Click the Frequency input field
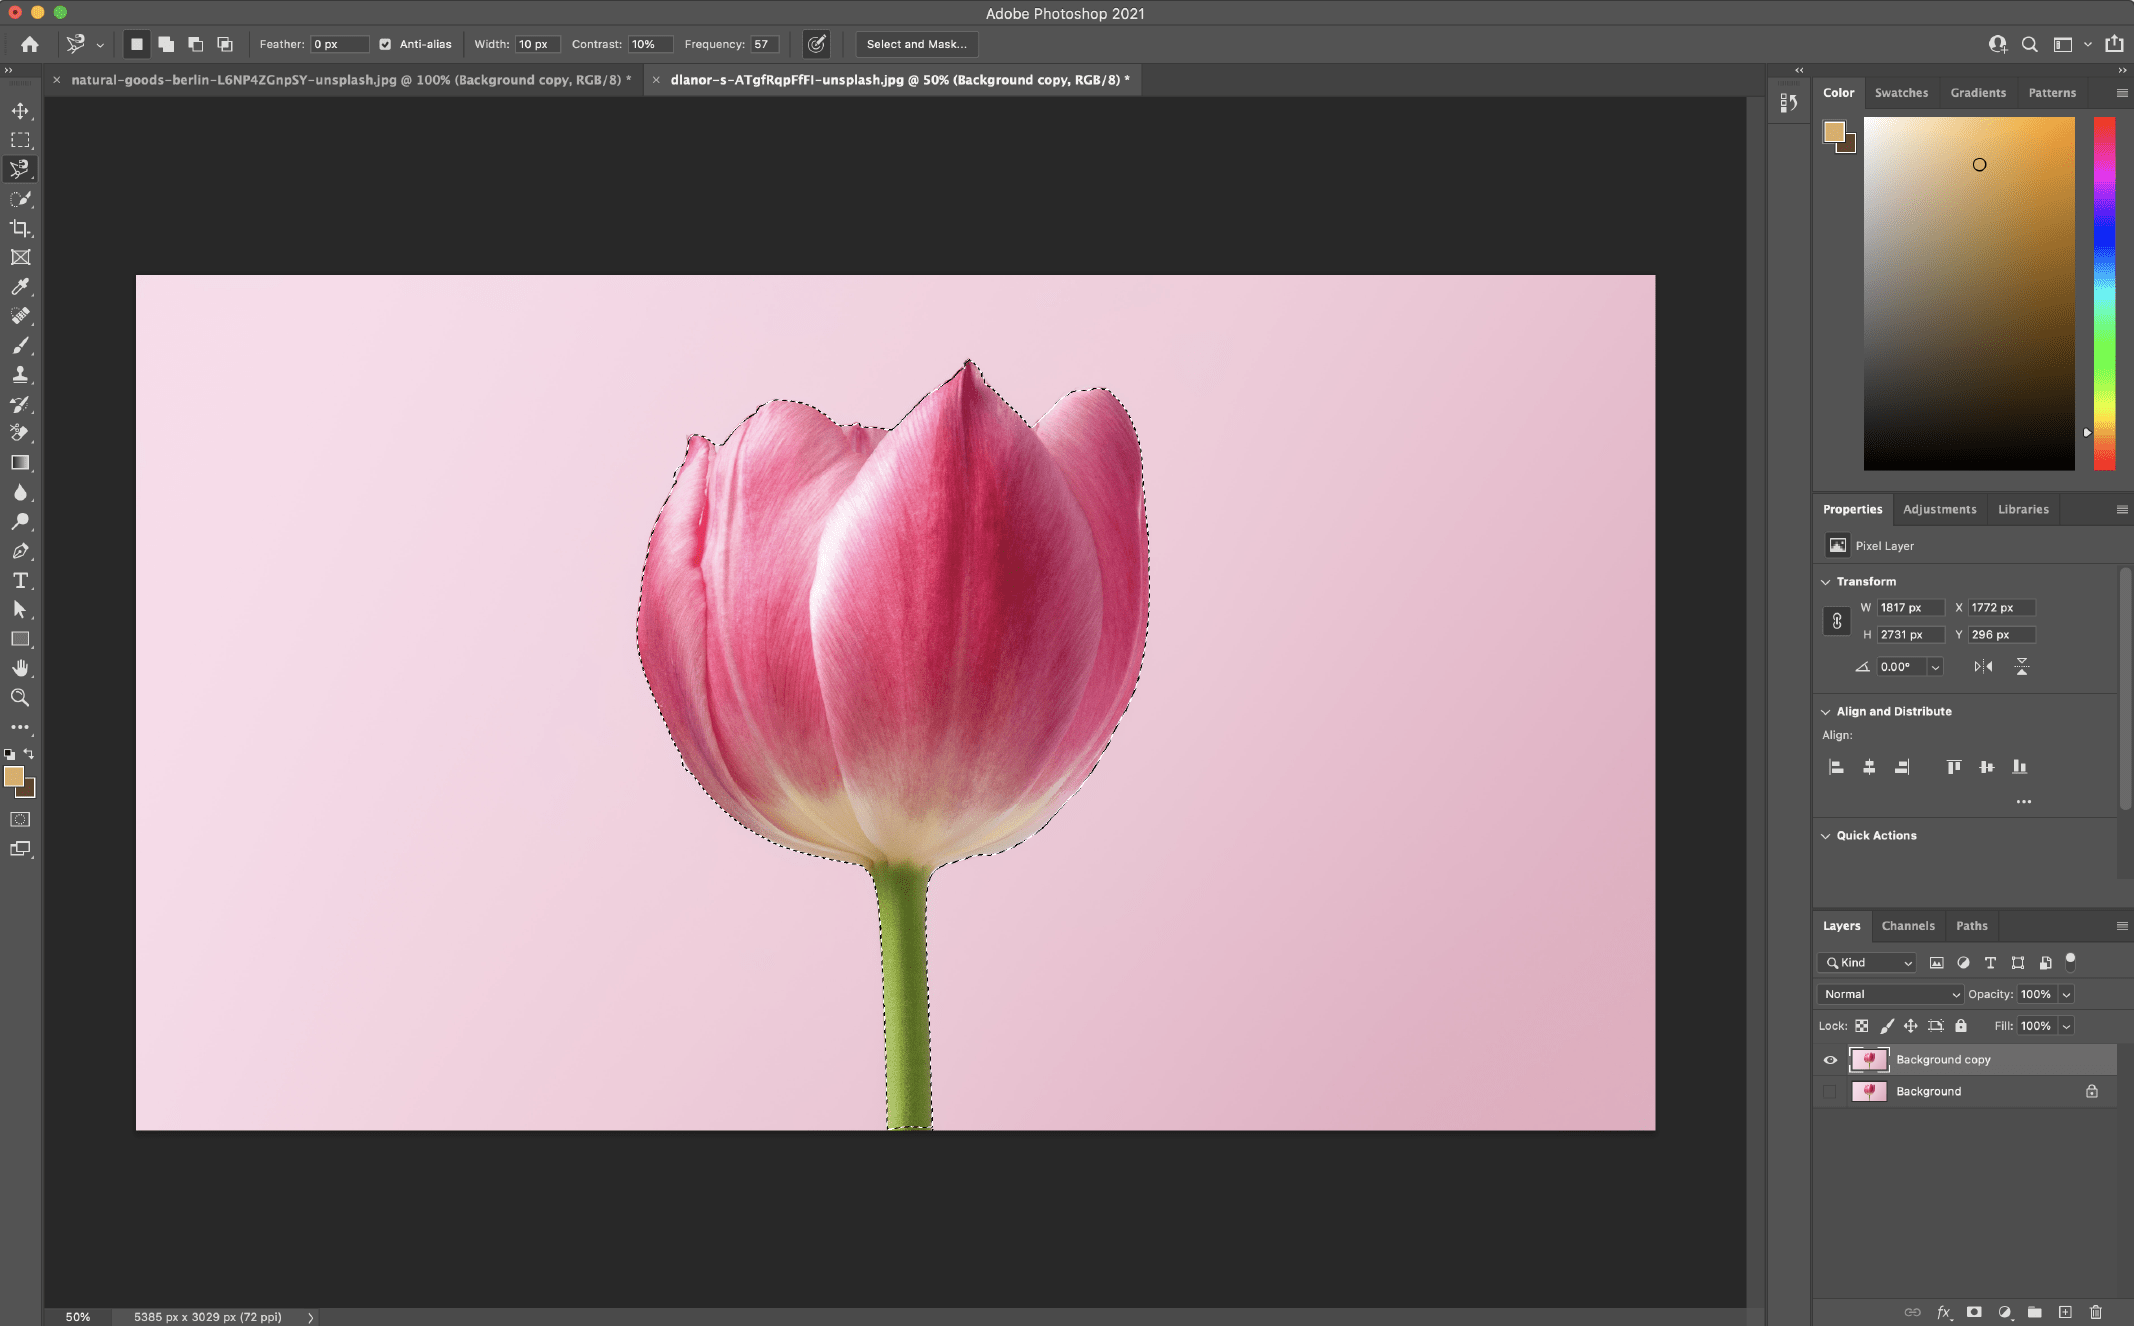Viewport: 2134px width, 1326px height. point(765,43)
